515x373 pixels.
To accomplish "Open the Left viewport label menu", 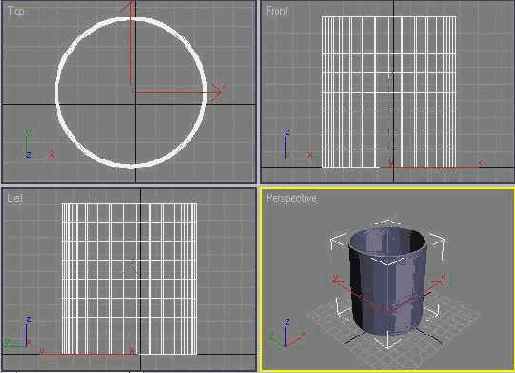I will click(x=15, y=198).
